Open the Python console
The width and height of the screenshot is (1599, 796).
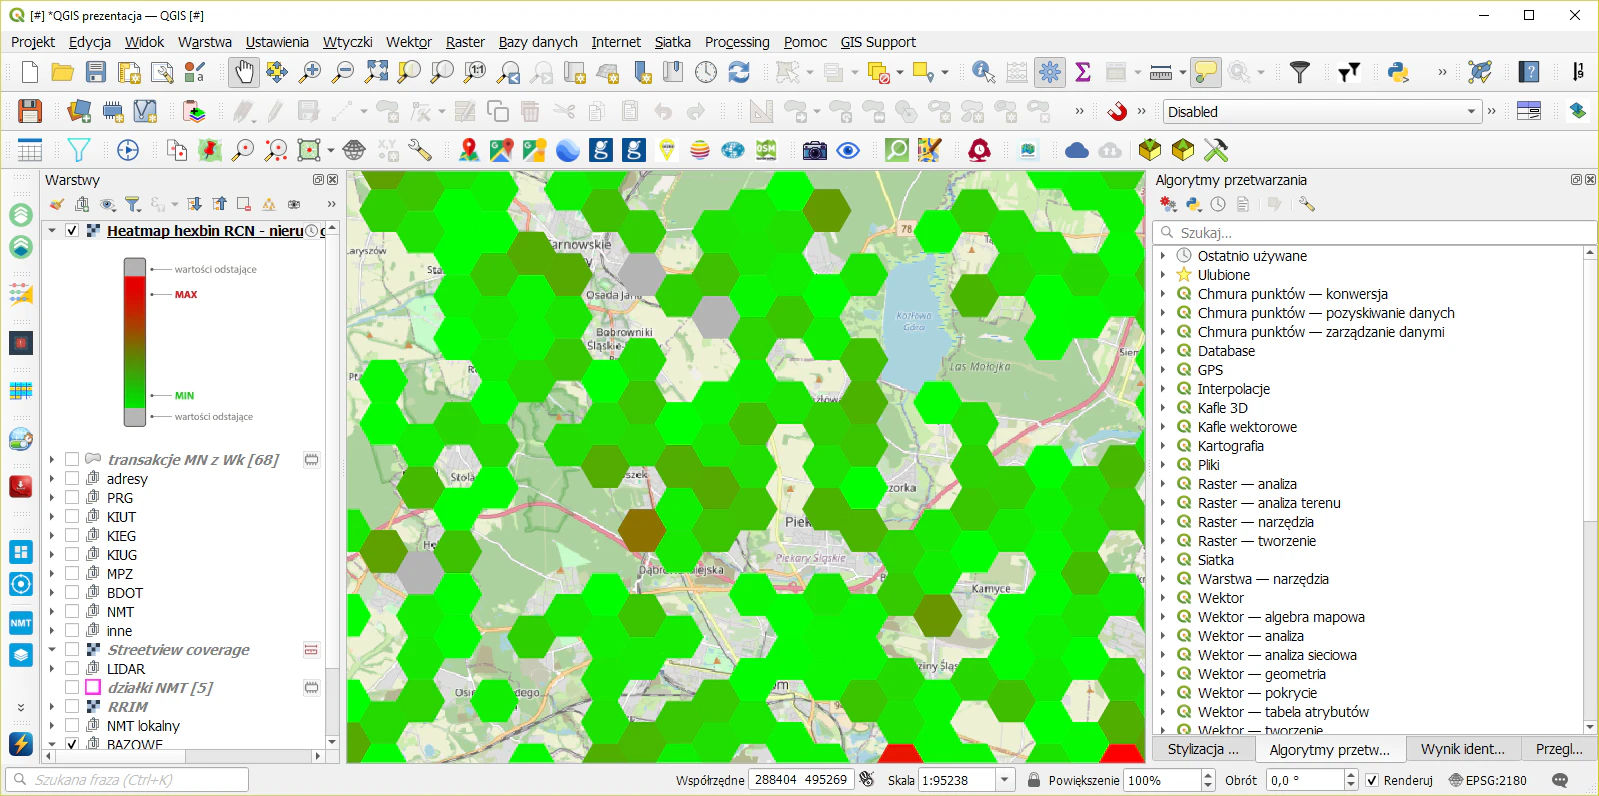(x=1398, y=72)
